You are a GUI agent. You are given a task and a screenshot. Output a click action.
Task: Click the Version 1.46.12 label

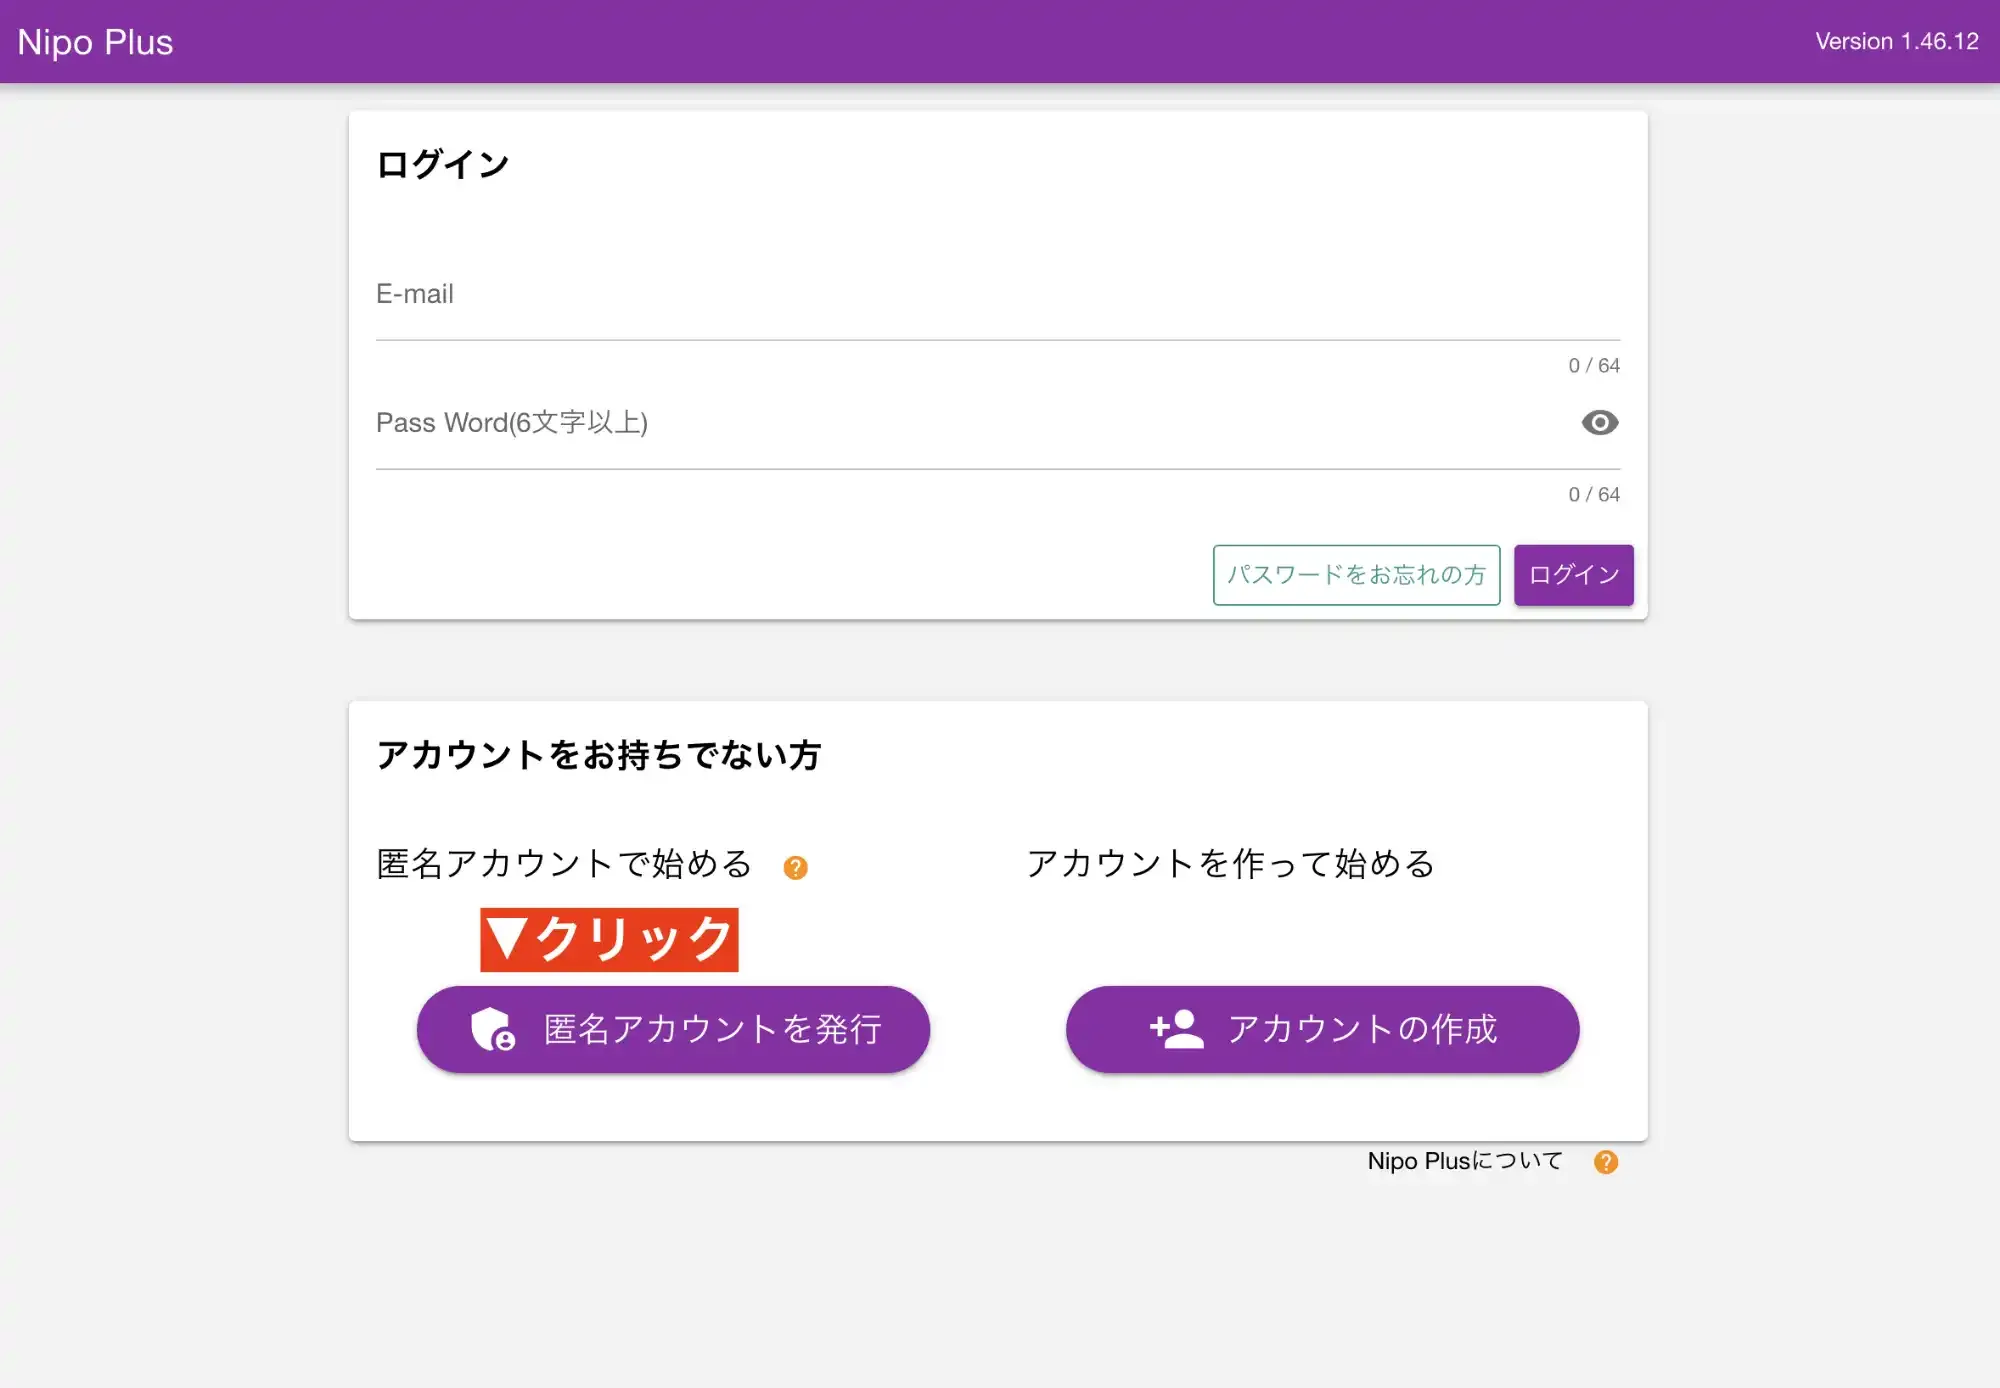[1896, 41]
